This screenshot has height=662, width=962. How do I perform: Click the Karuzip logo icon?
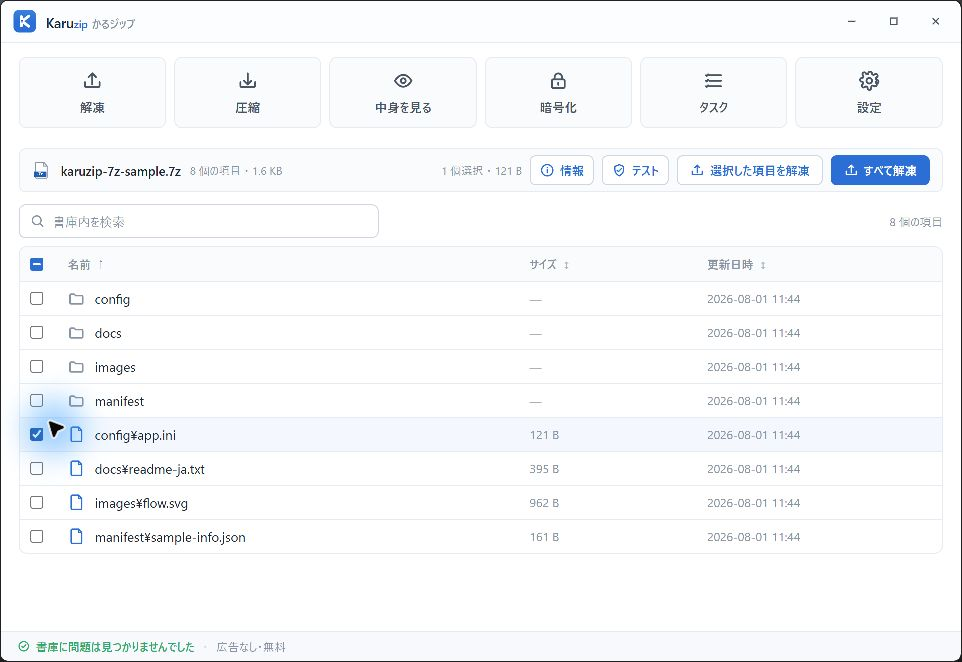[25, 21]
